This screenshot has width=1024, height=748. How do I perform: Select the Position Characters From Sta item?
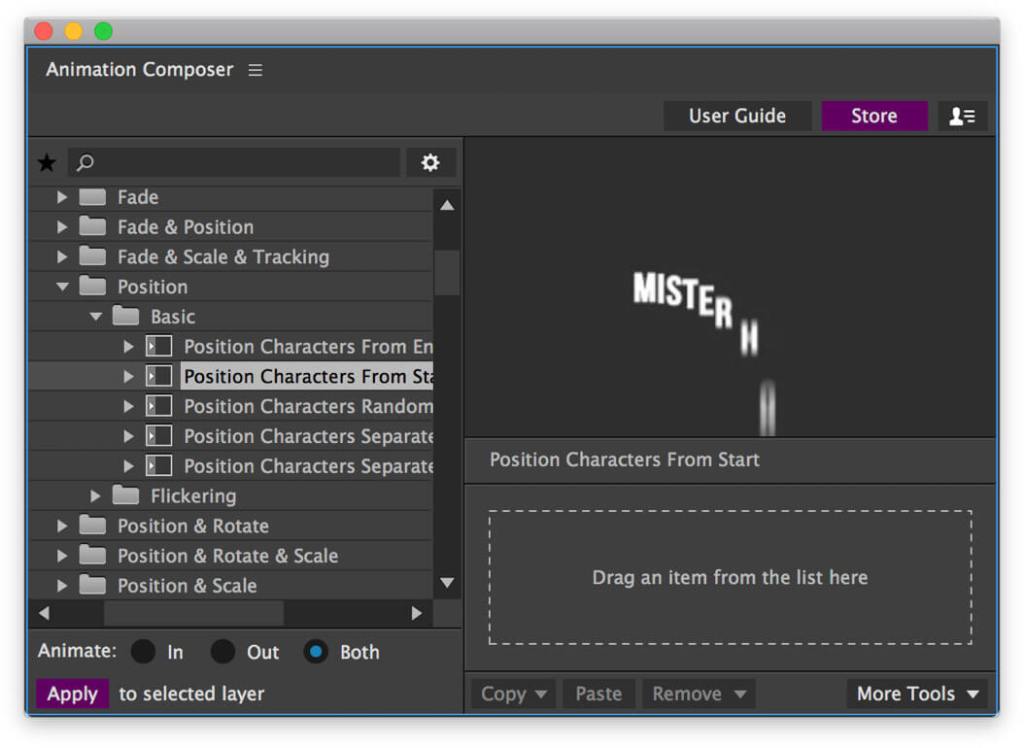coord(307,376)
